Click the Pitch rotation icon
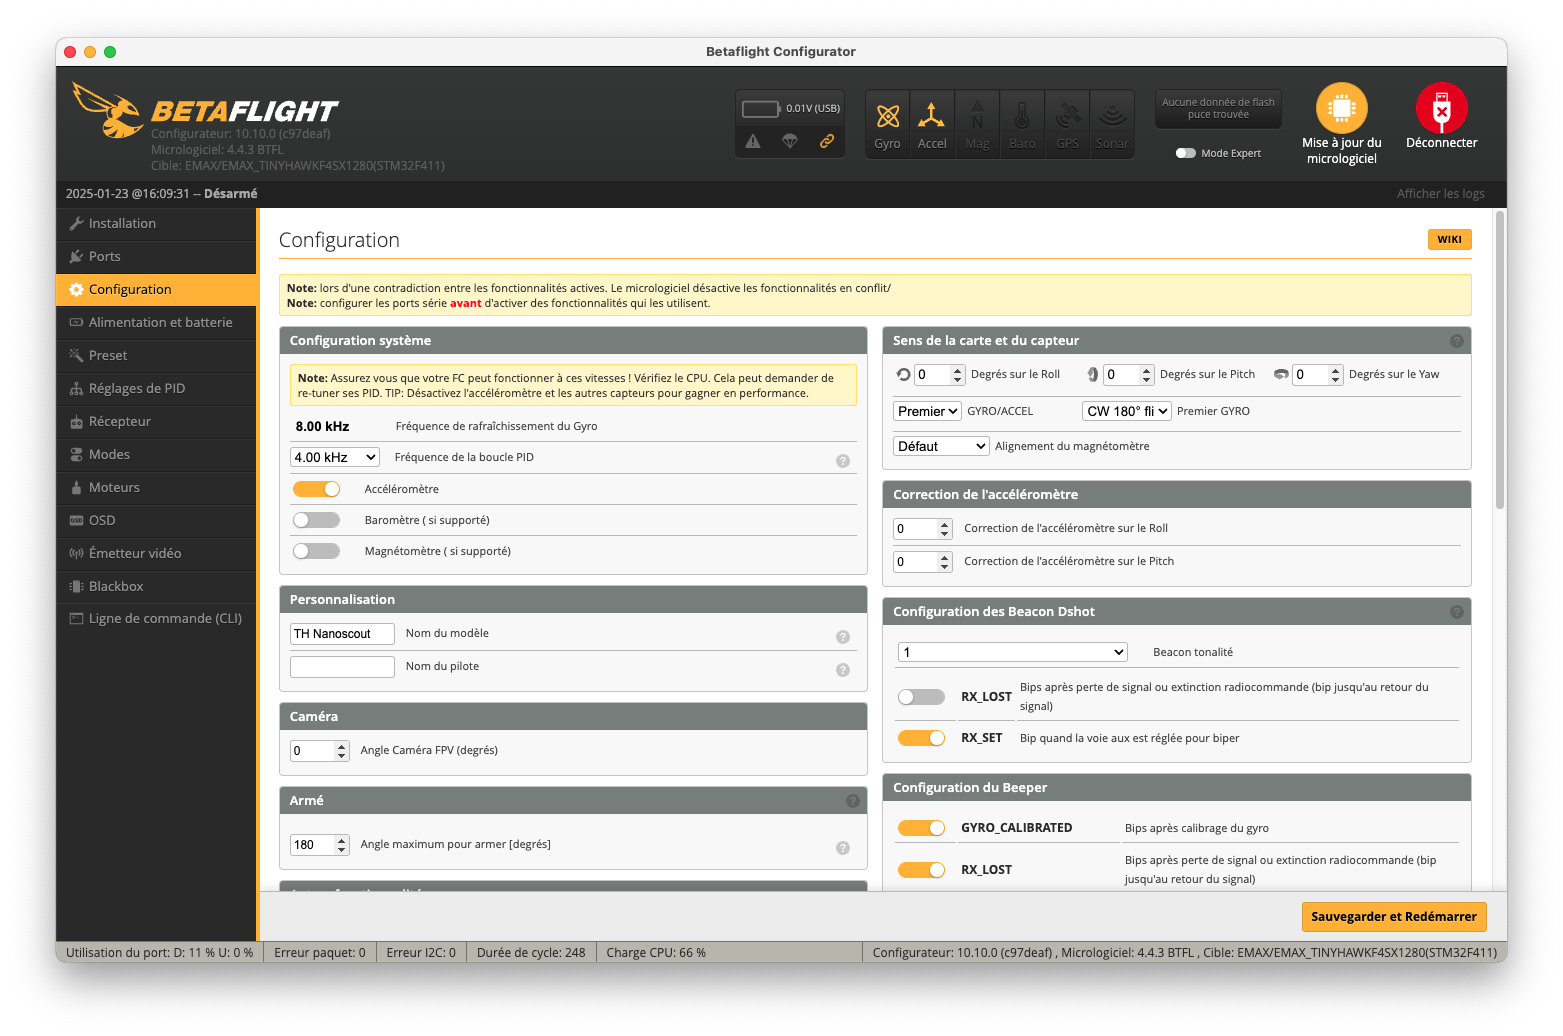Screen dimensions: 1563x1036 1093,374
